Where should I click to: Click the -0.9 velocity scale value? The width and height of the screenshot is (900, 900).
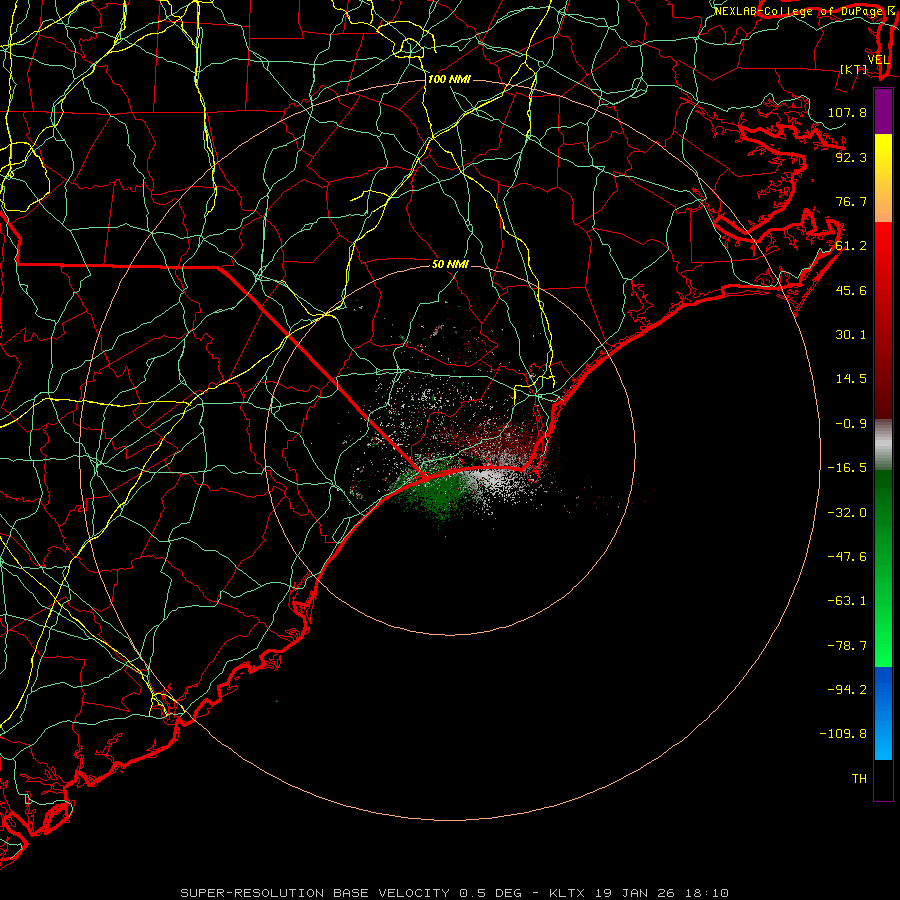click(851, 424)
